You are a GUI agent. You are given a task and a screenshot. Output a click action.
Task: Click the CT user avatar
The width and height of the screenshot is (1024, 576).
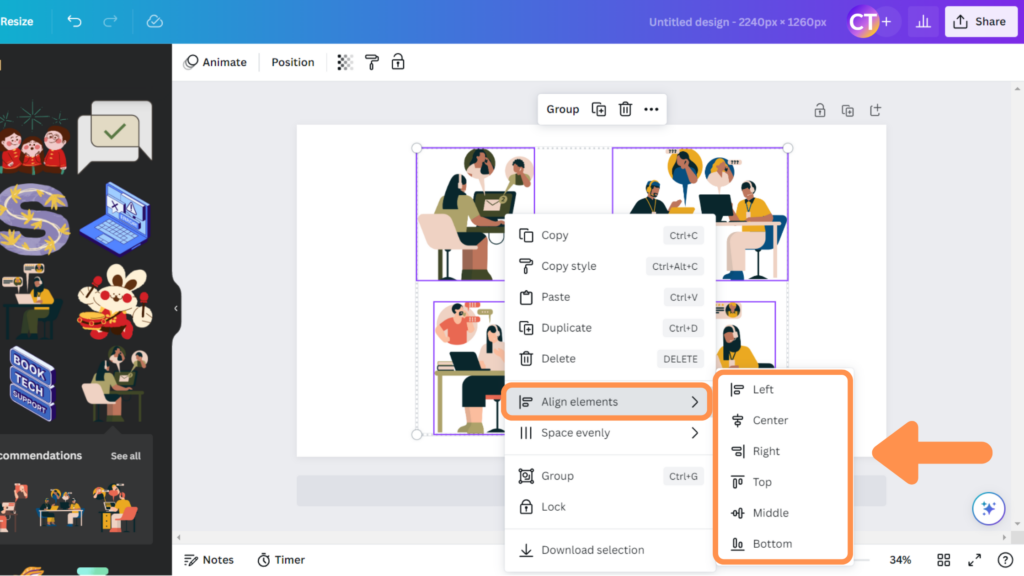pyautogui.click(x=862, y=22)
